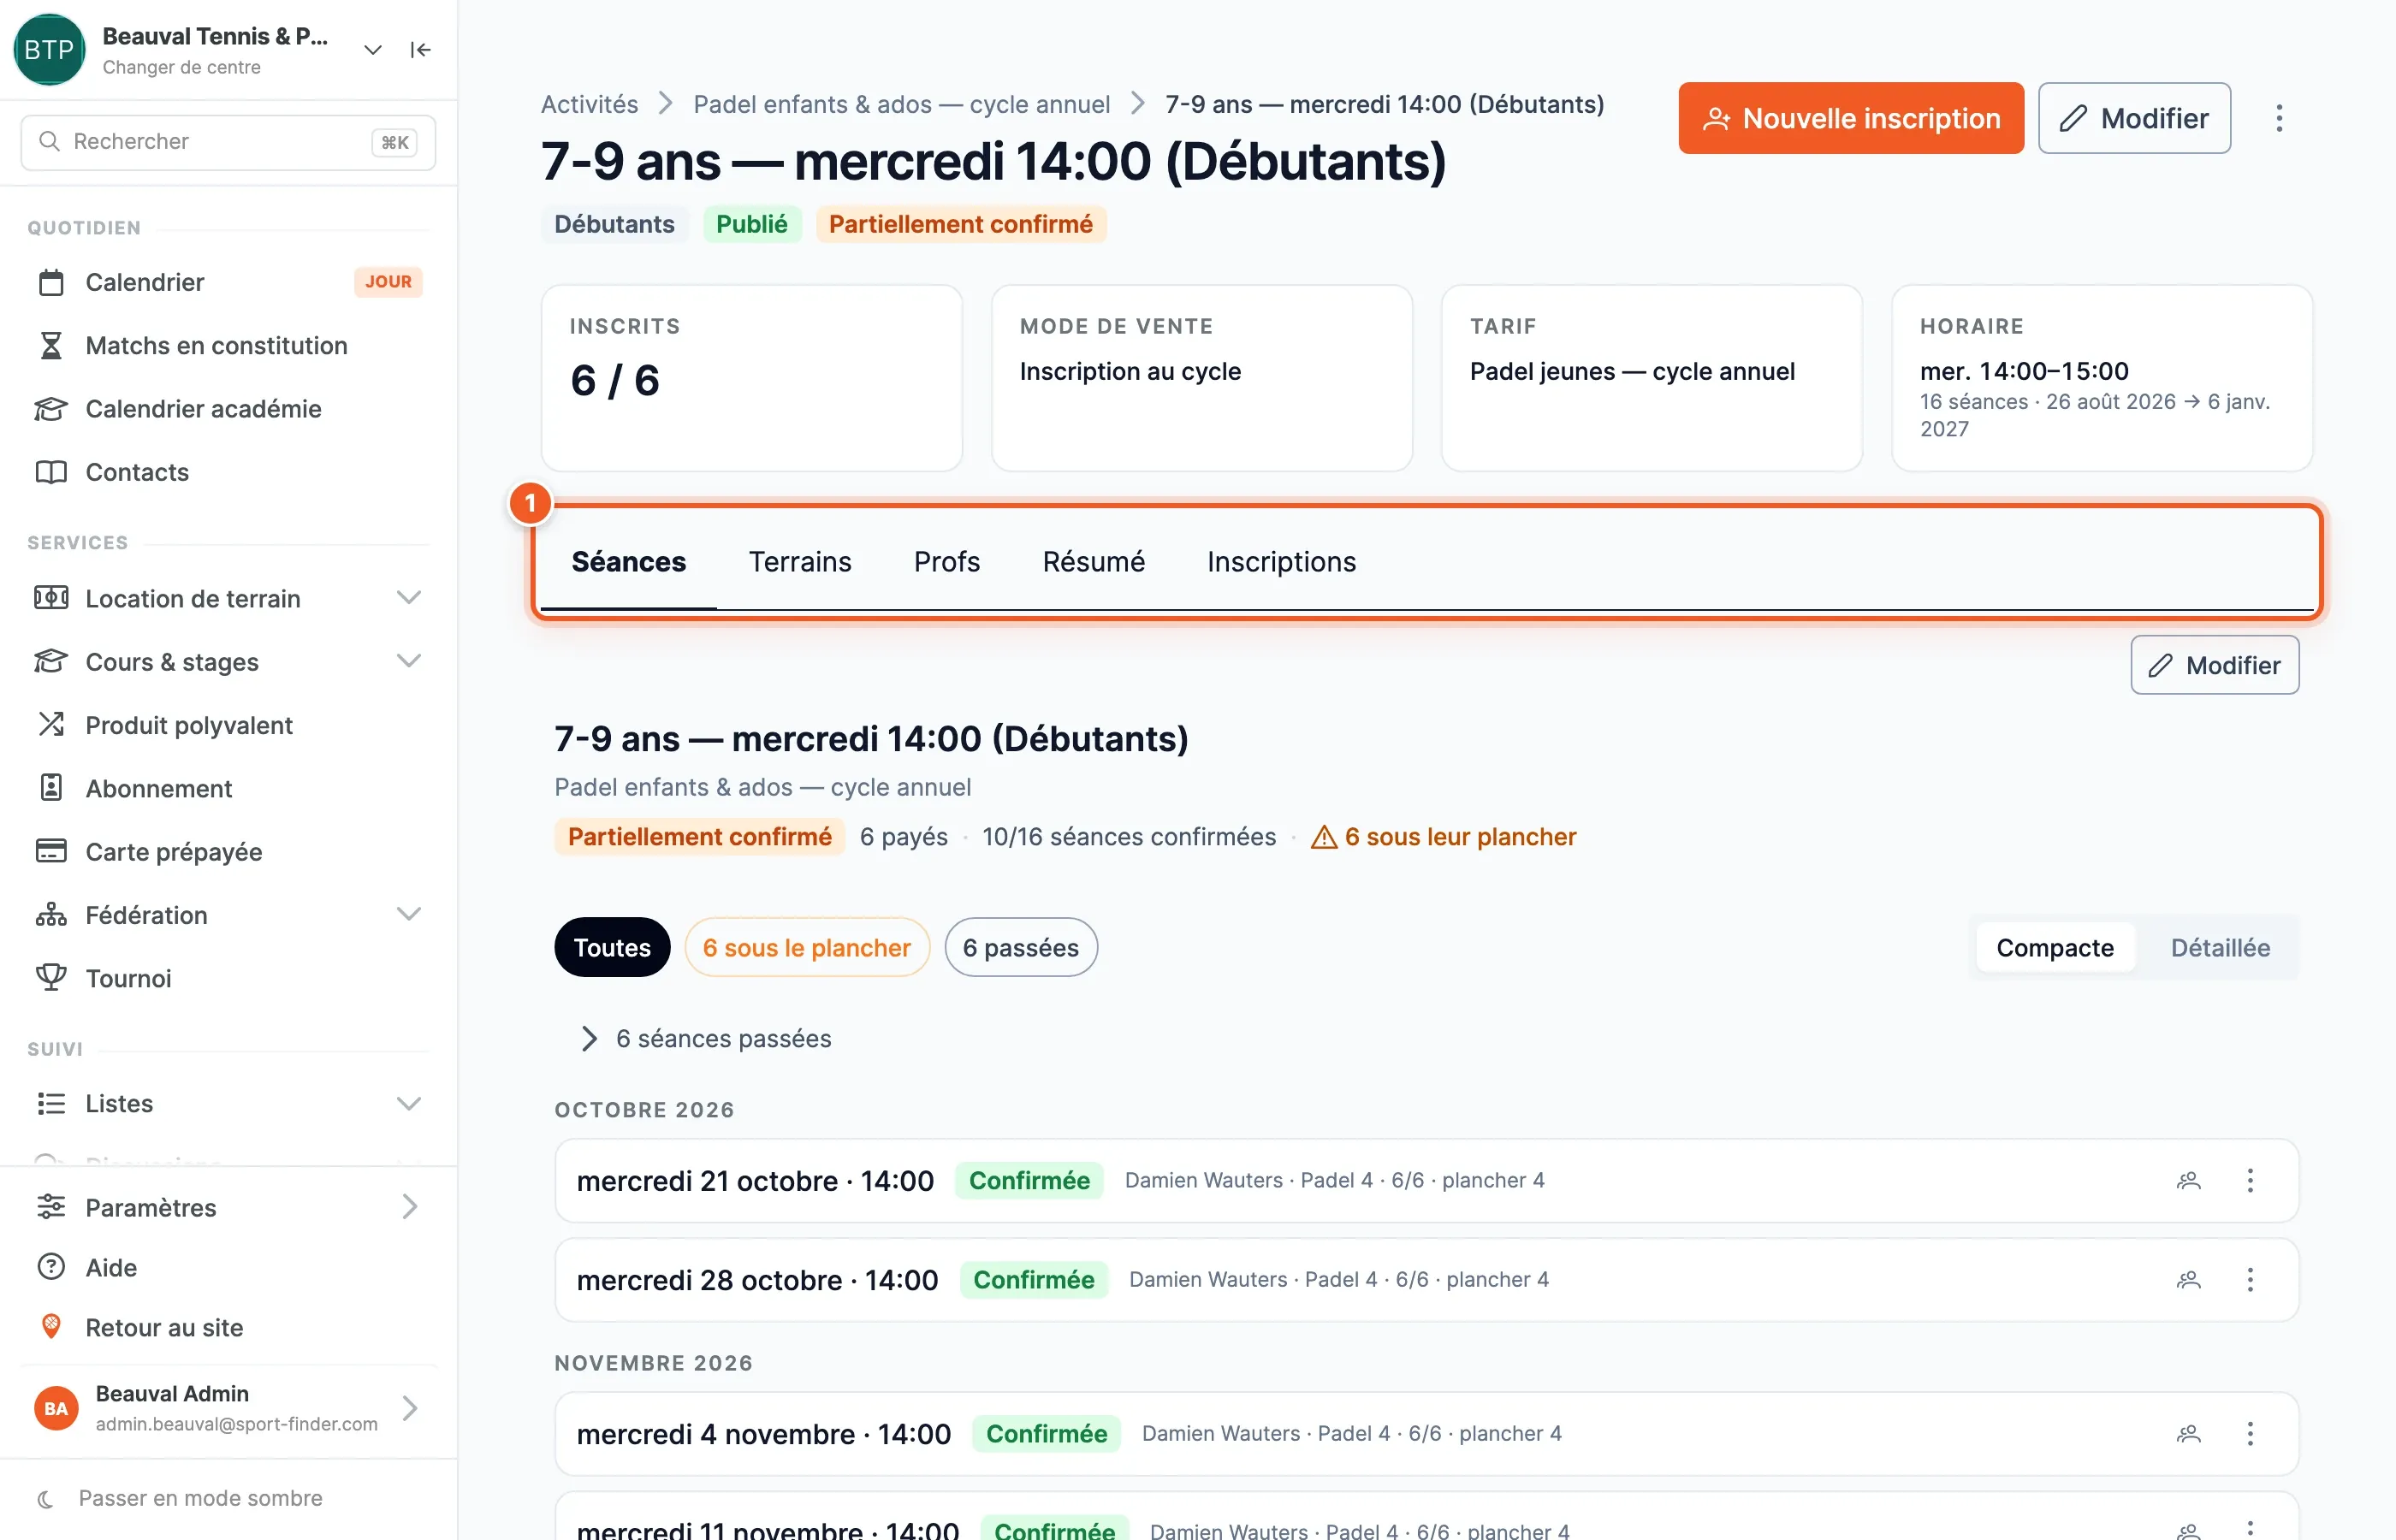Screen dimensions: 2396x1540
Task: Click the Rechercher search field
Action: click(228, 142)
